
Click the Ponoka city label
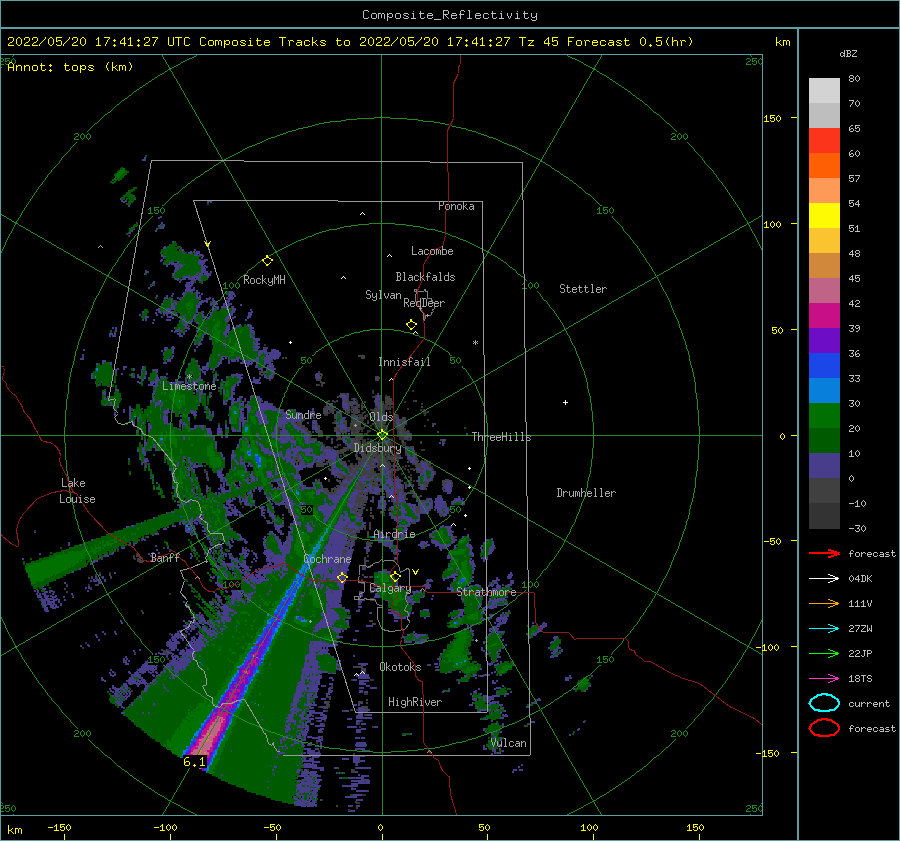click(456, 206)
